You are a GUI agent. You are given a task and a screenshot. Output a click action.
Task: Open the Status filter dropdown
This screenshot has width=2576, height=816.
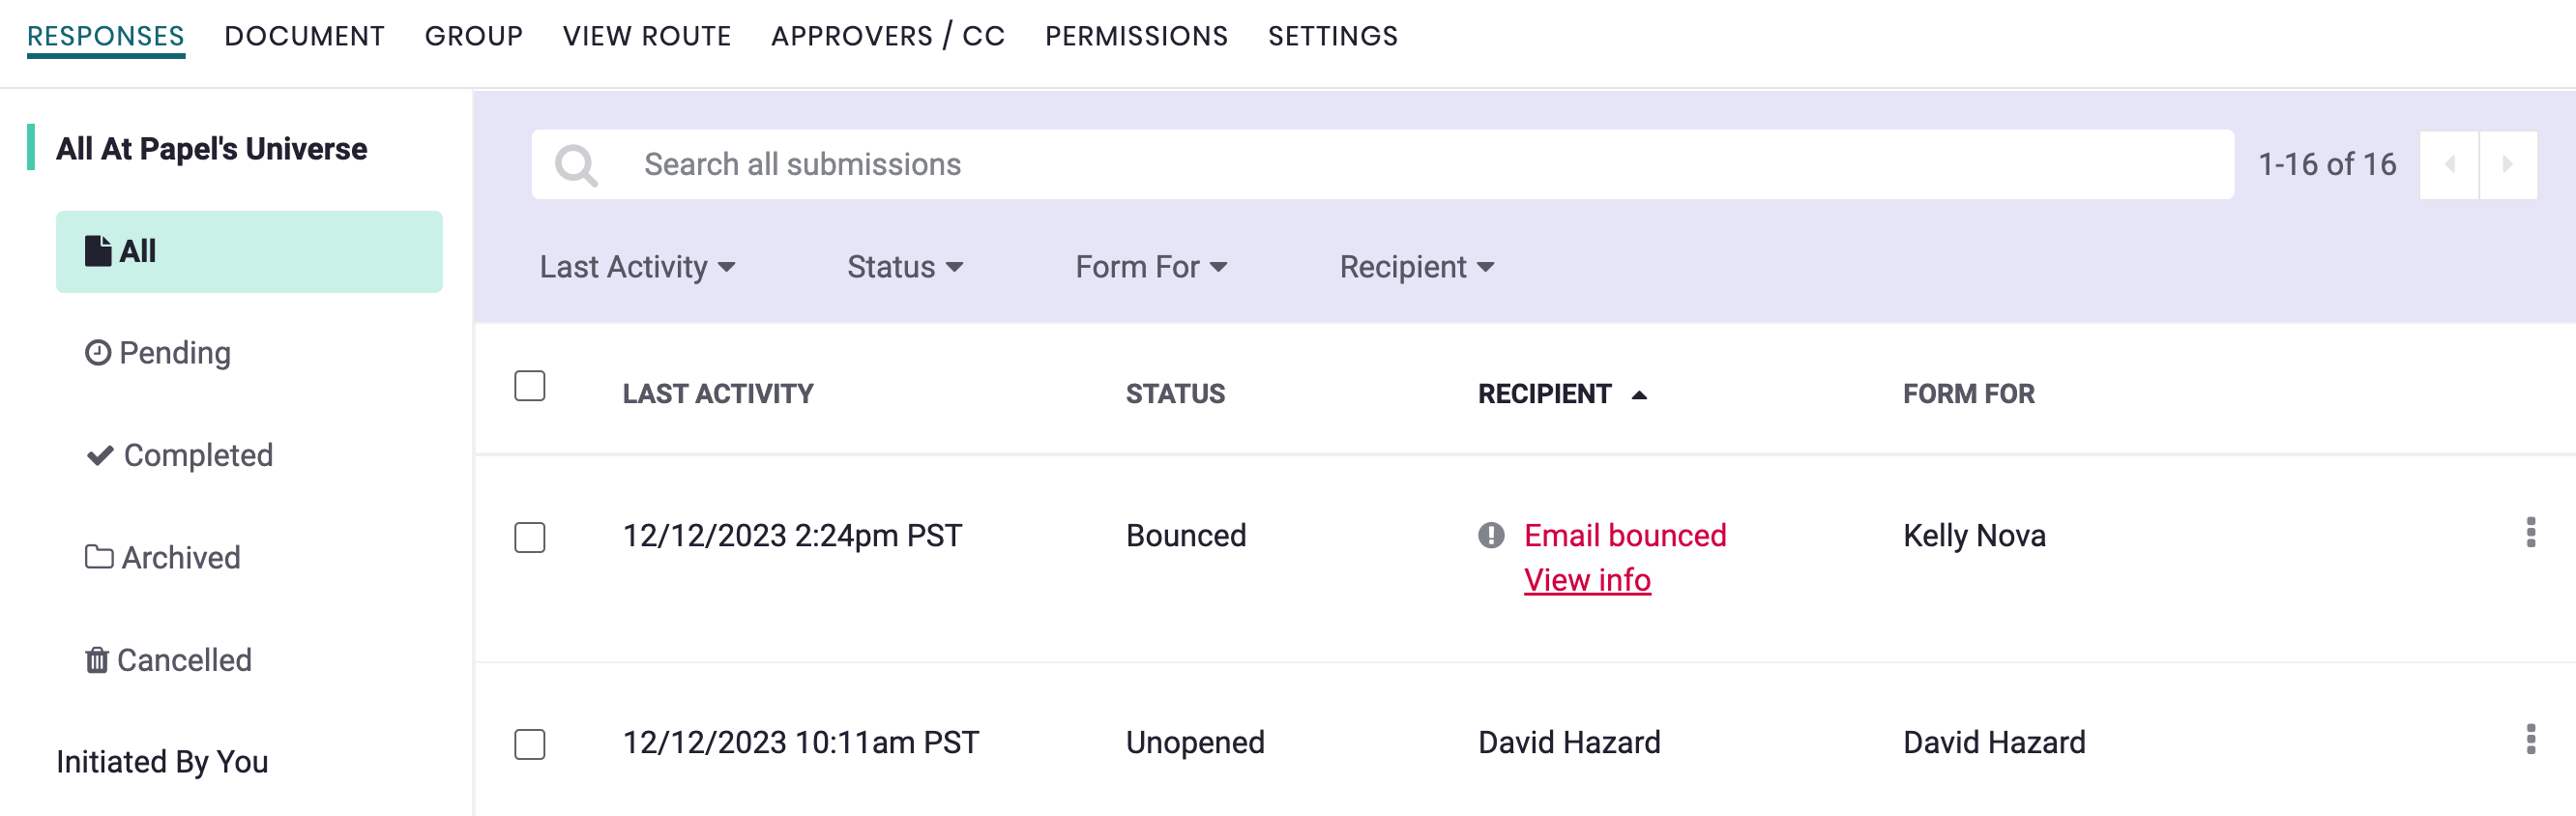pyautogui.click(x=905, y=267)
